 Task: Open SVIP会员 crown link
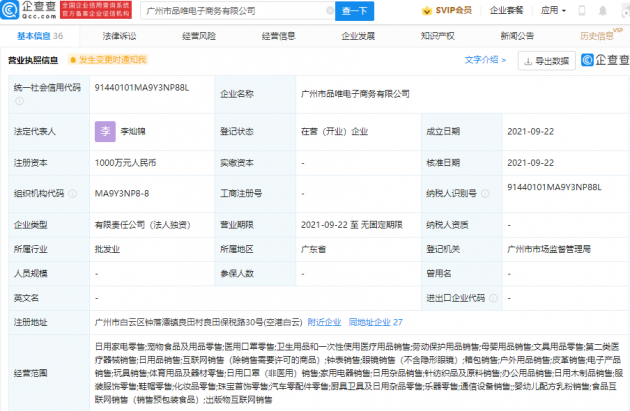447,10
